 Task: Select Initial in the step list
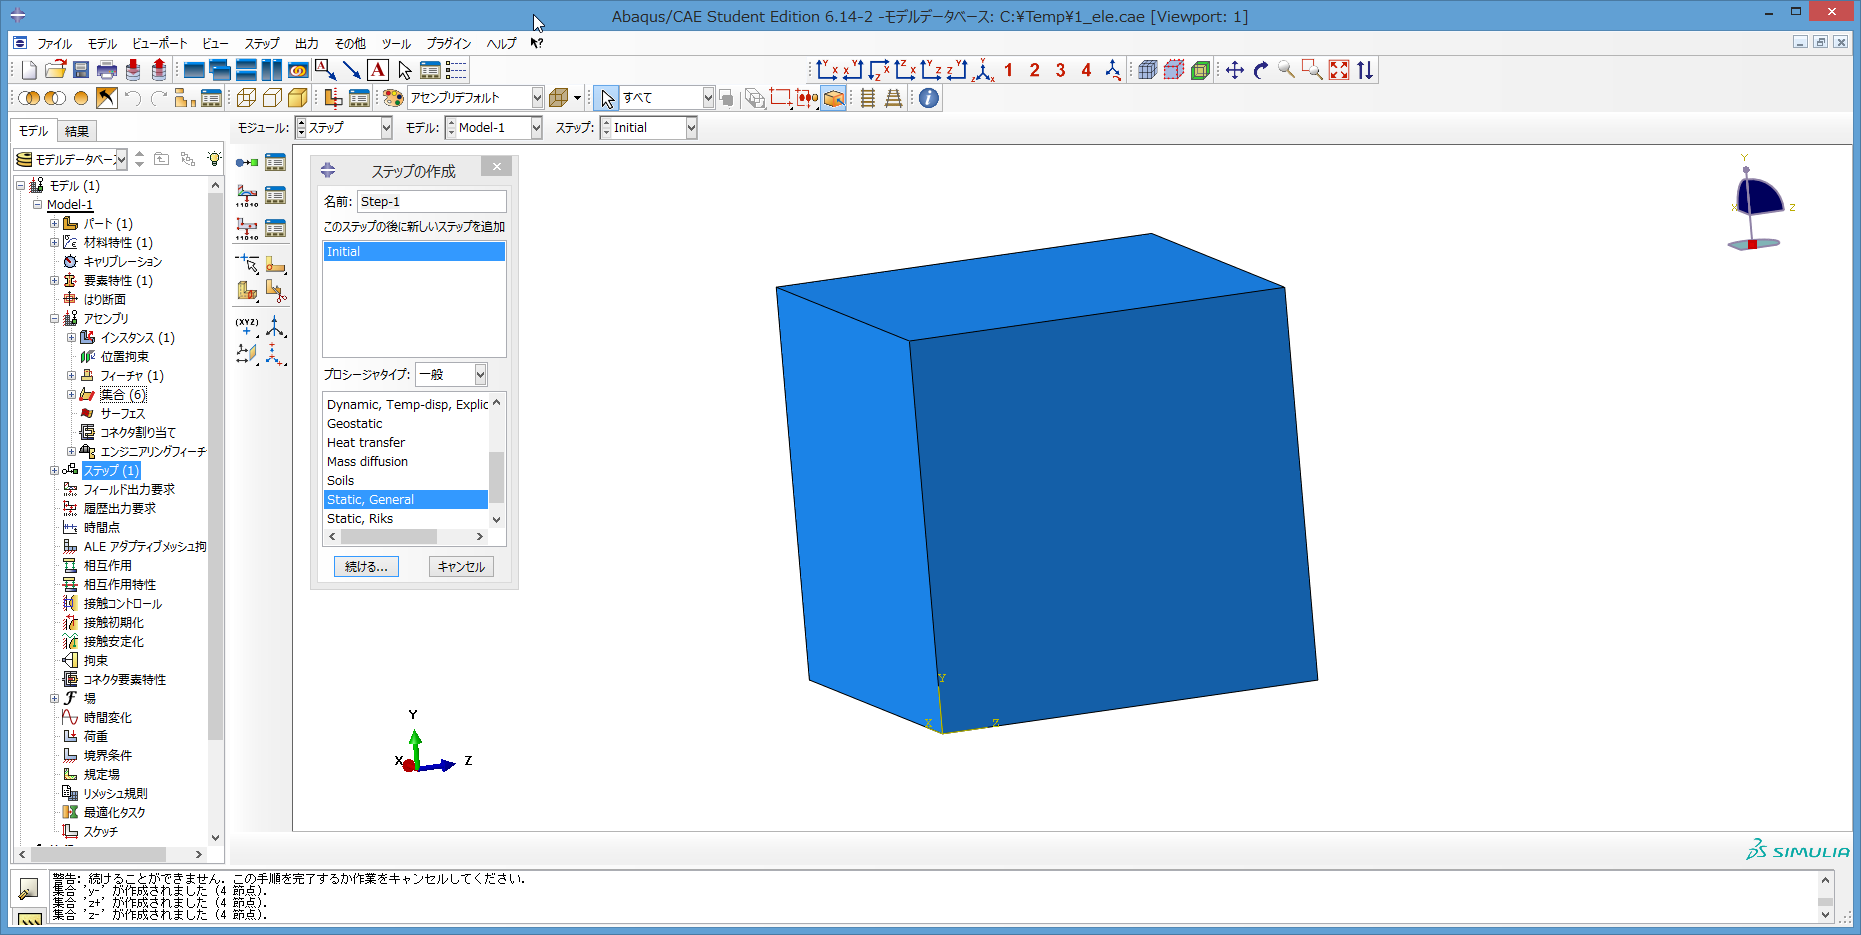point(414,252)
